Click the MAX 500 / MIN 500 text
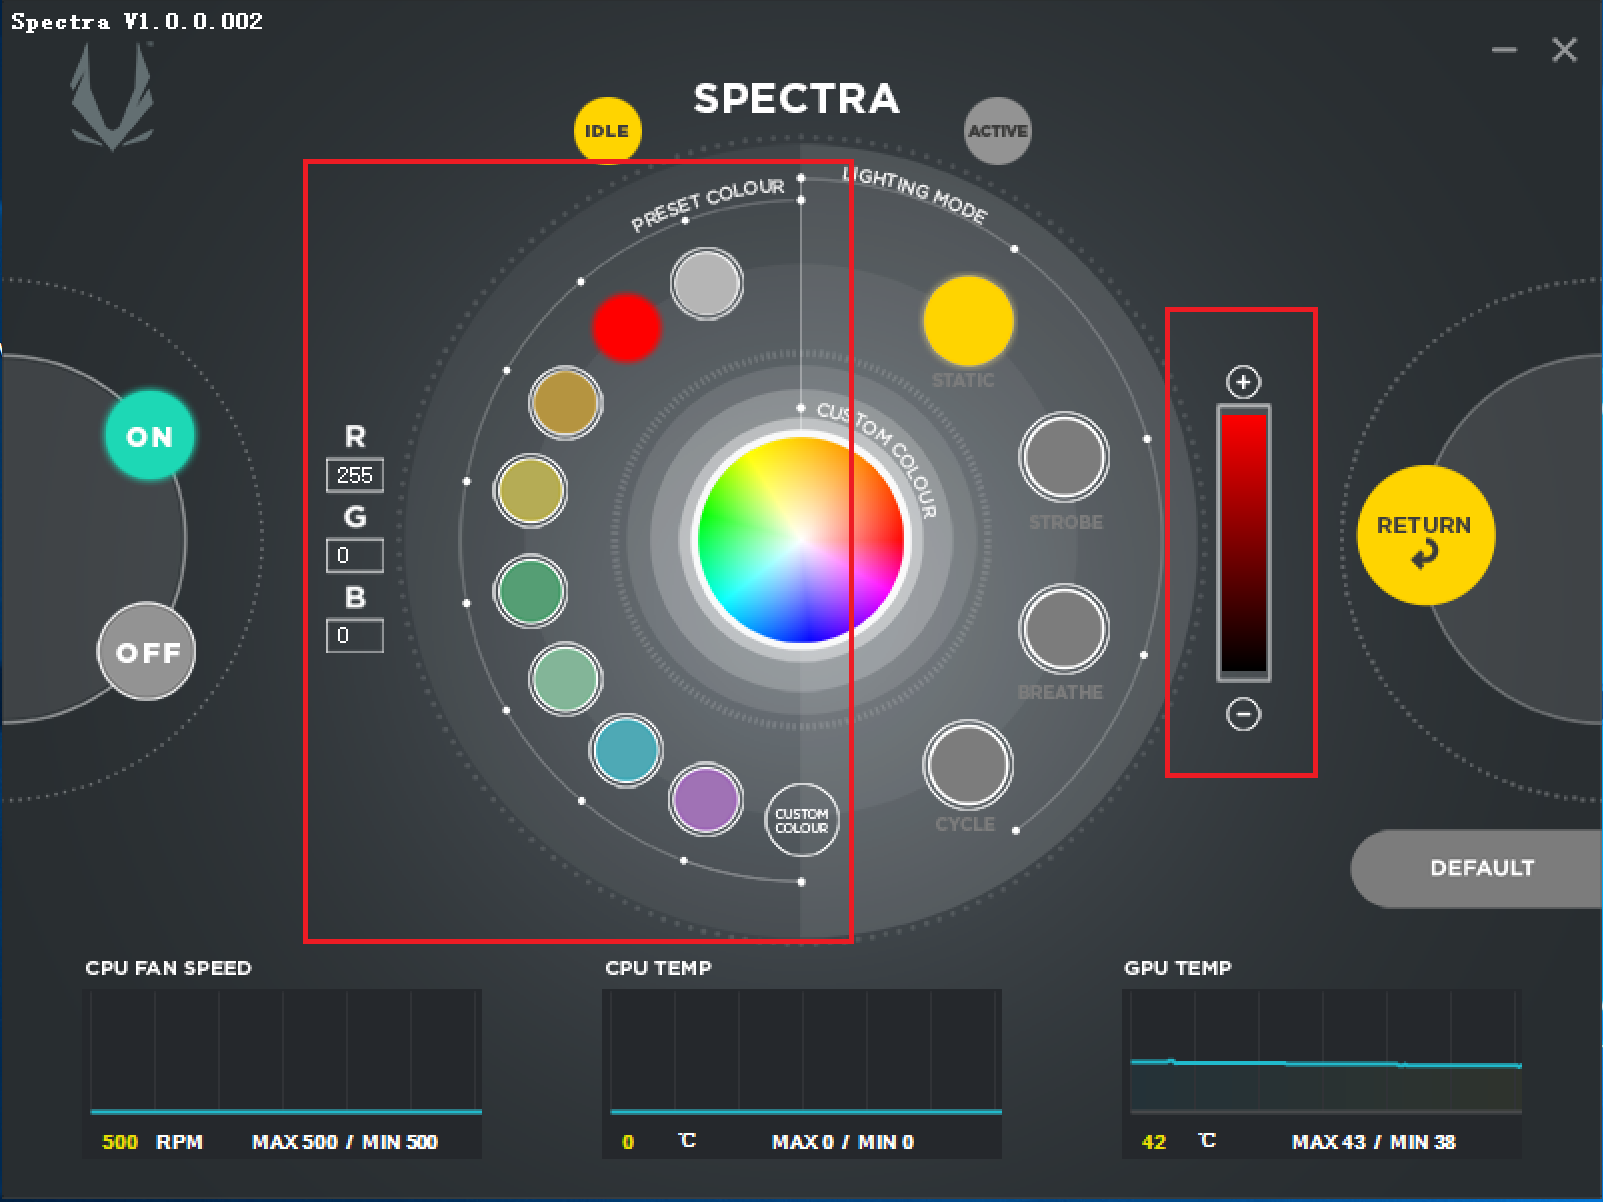This screenshot has height=1202, width=1603. [x=345, y=1142]
